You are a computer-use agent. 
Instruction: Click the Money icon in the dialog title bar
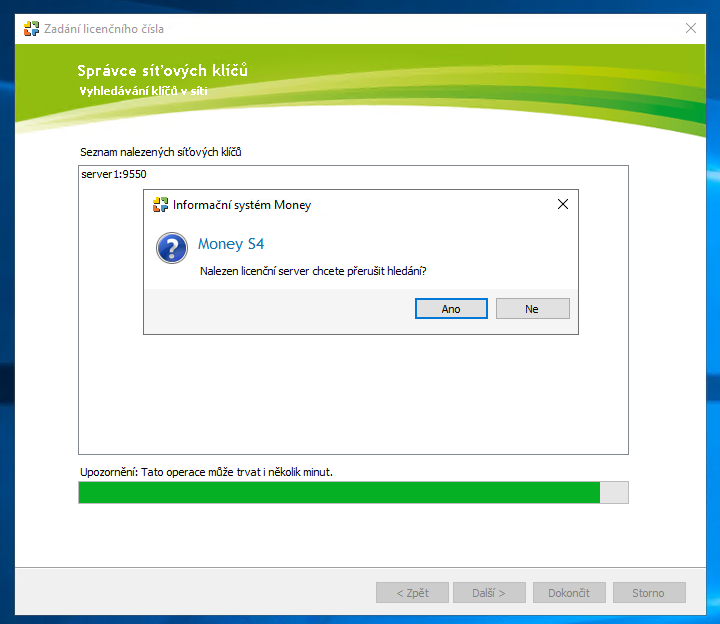[160, 205]
